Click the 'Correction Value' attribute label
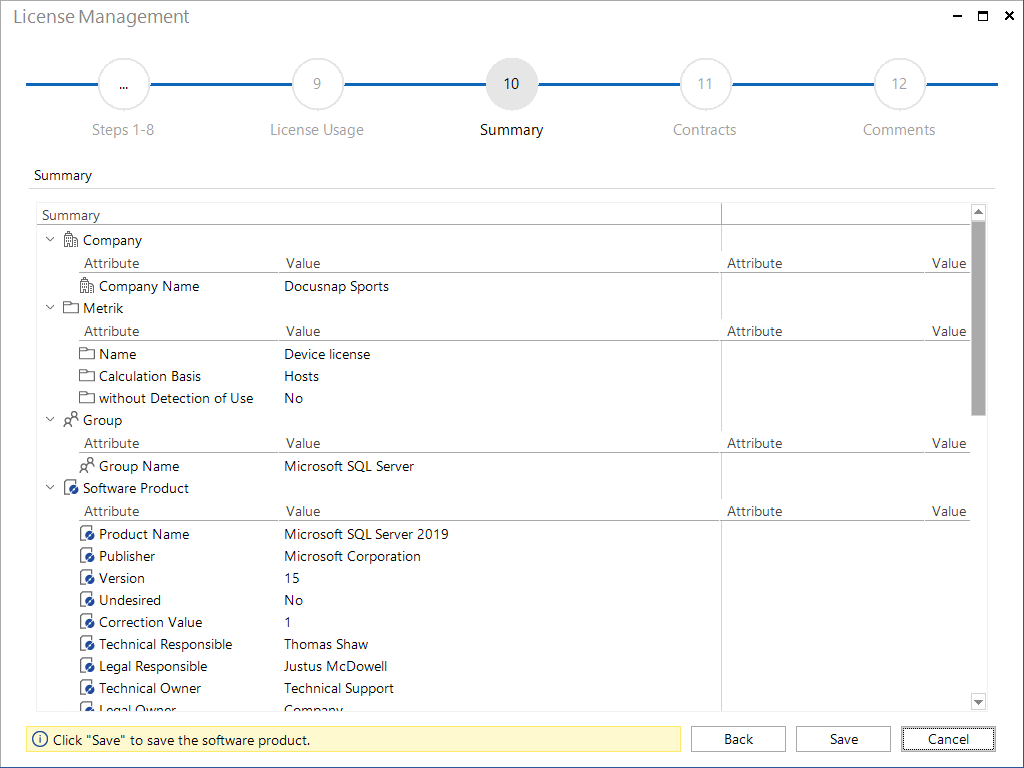Viewport: 1024px width, 768px height. pyautogui.click(x=150, y=622)
